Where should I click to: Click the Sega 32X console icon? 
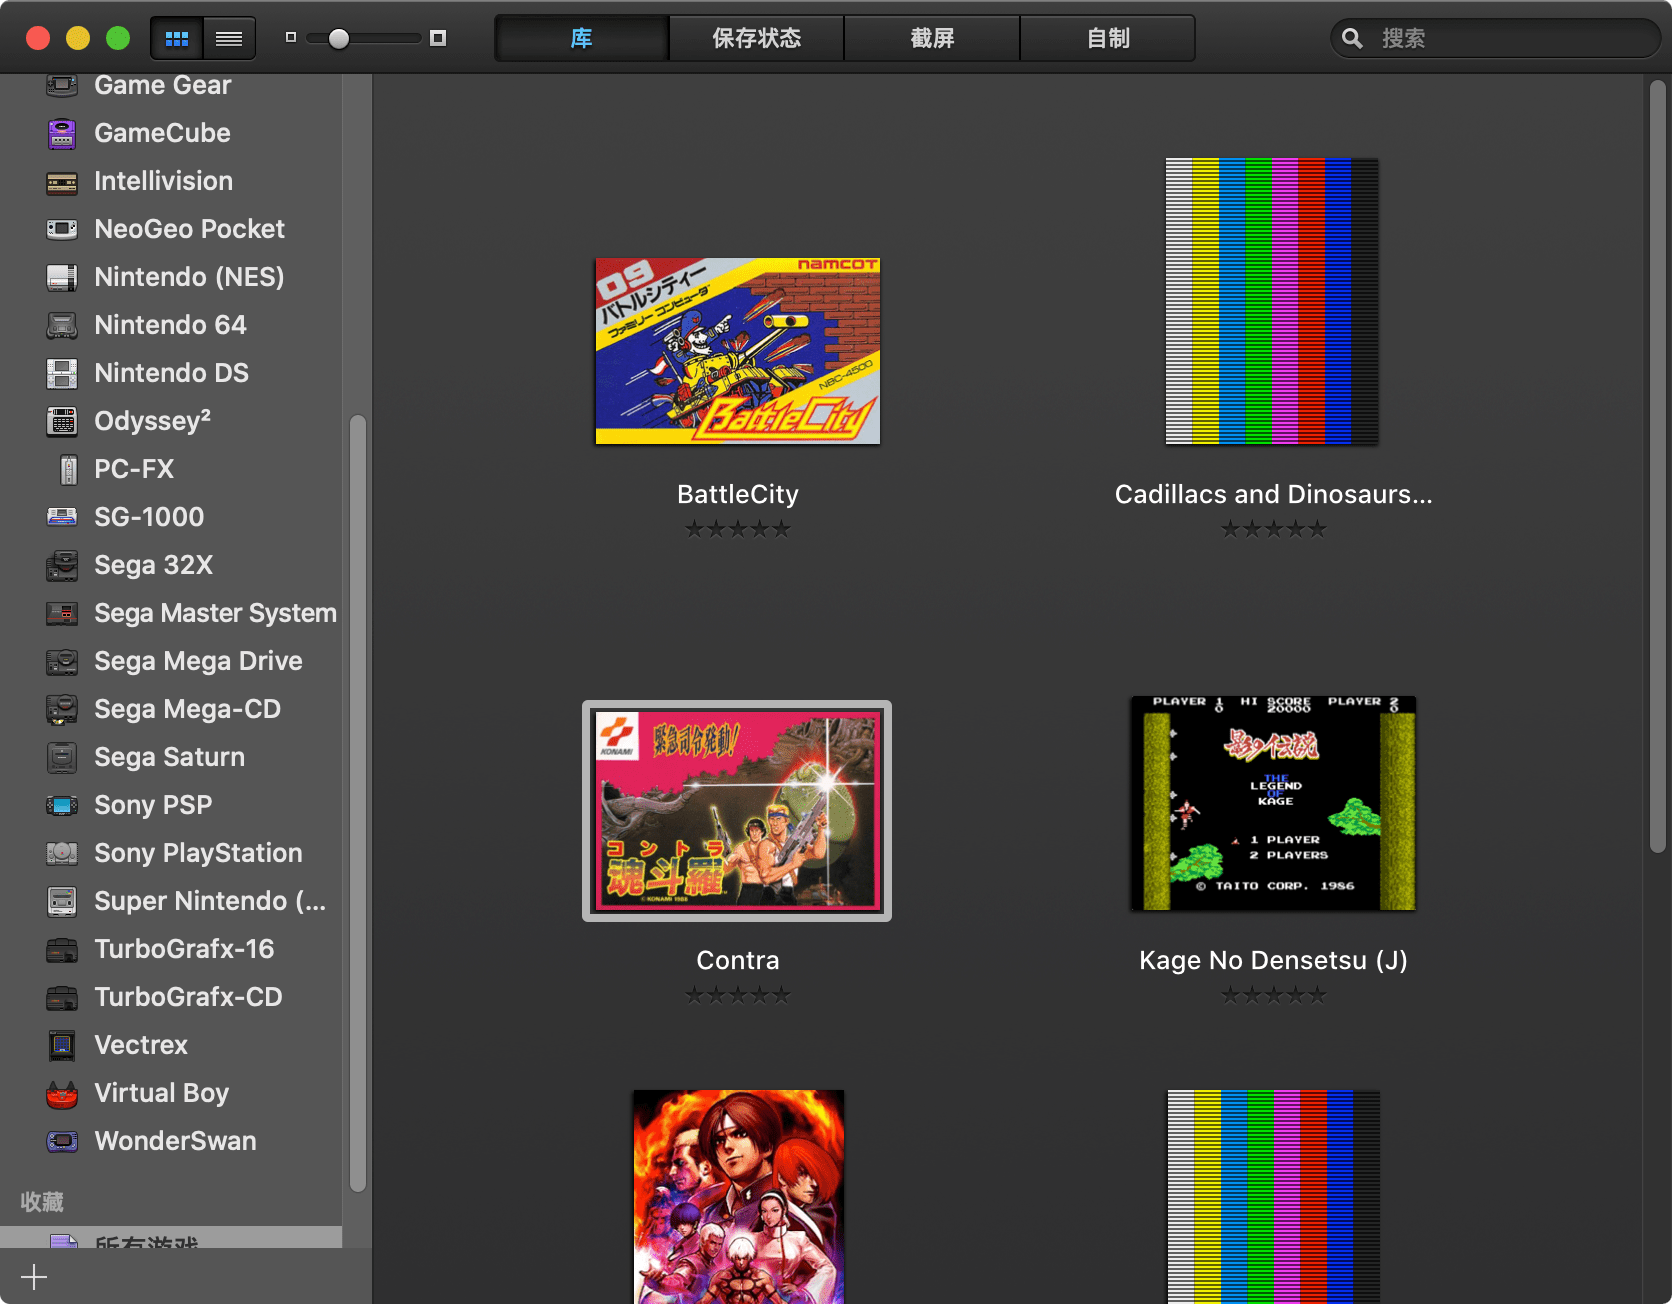pyautogui.click(x=62, y=565)
